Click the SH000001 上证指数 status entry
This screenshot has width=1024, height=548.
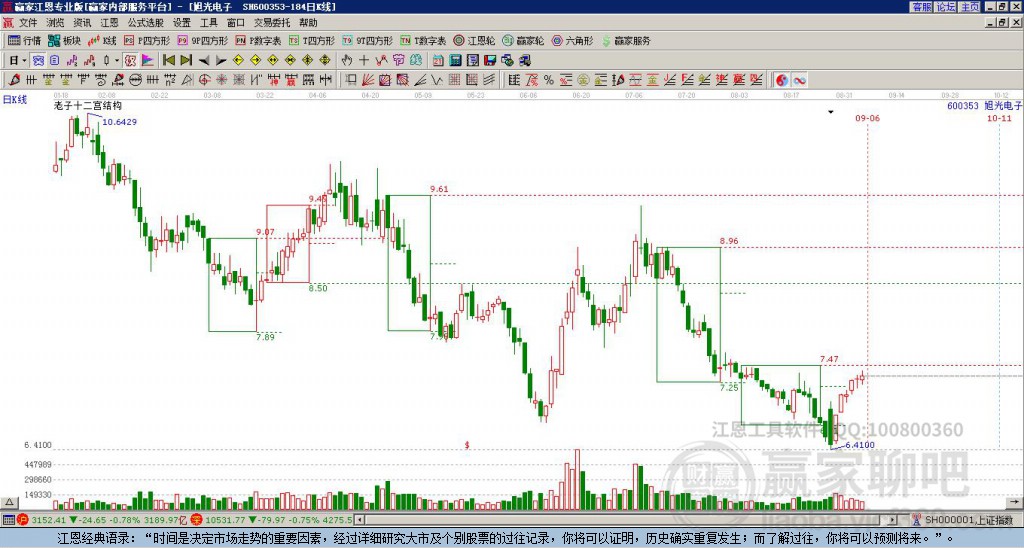pos(969,520)
